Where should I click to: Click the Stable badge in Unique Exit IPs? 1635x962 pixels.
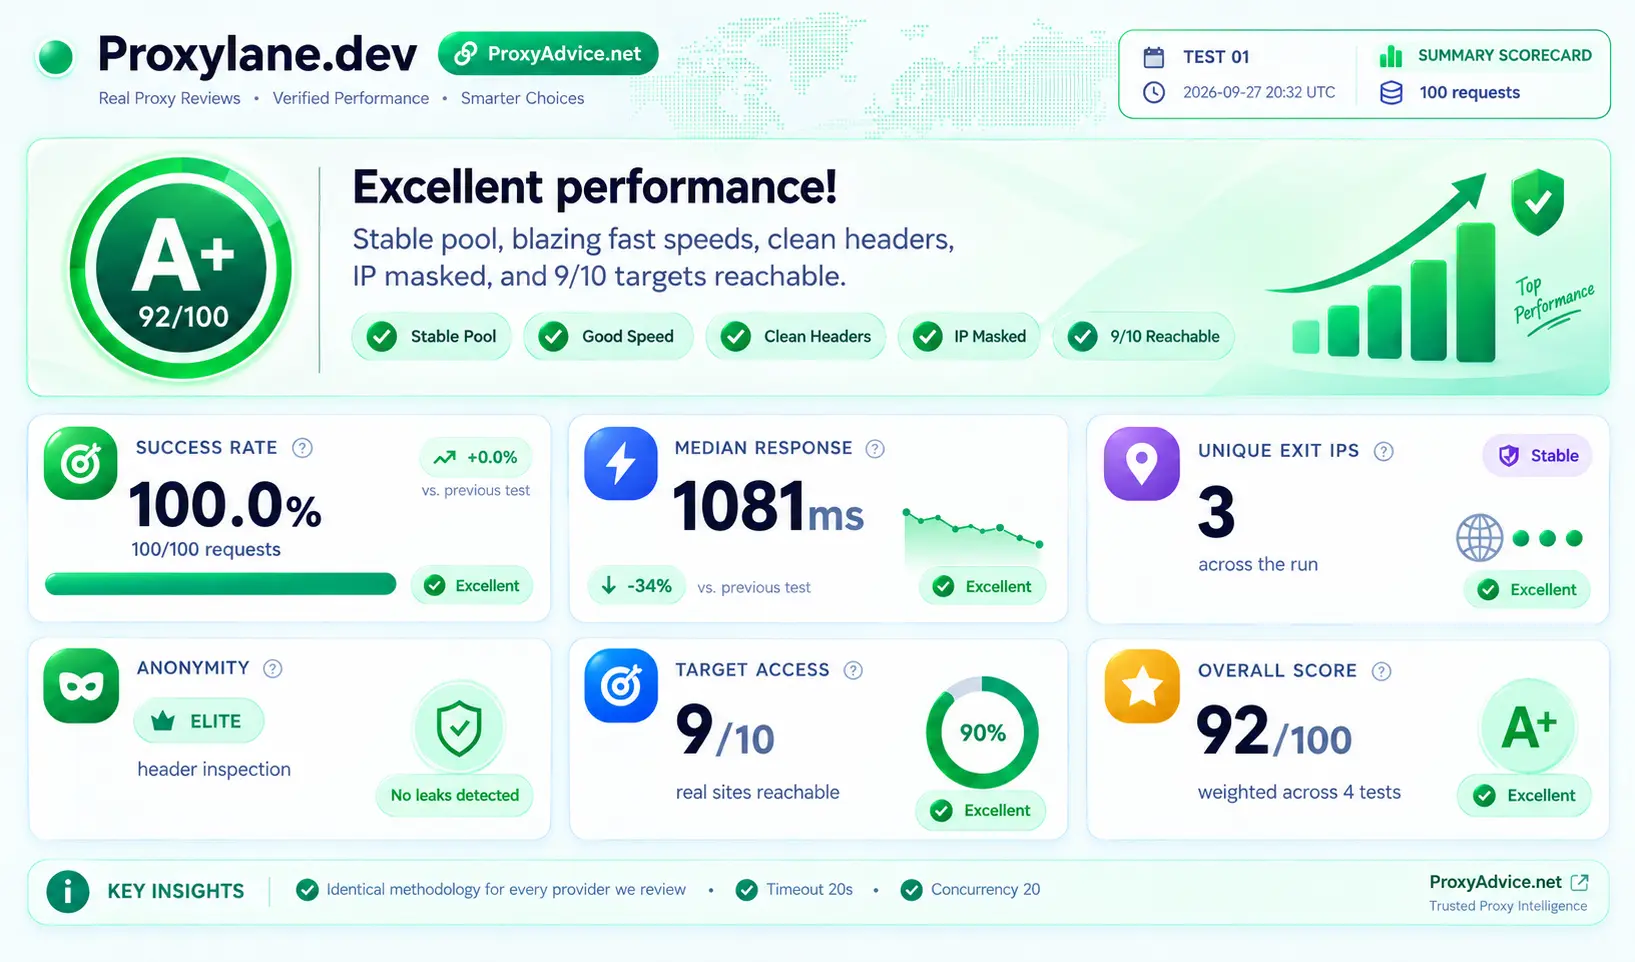(x=1537, y=456)
